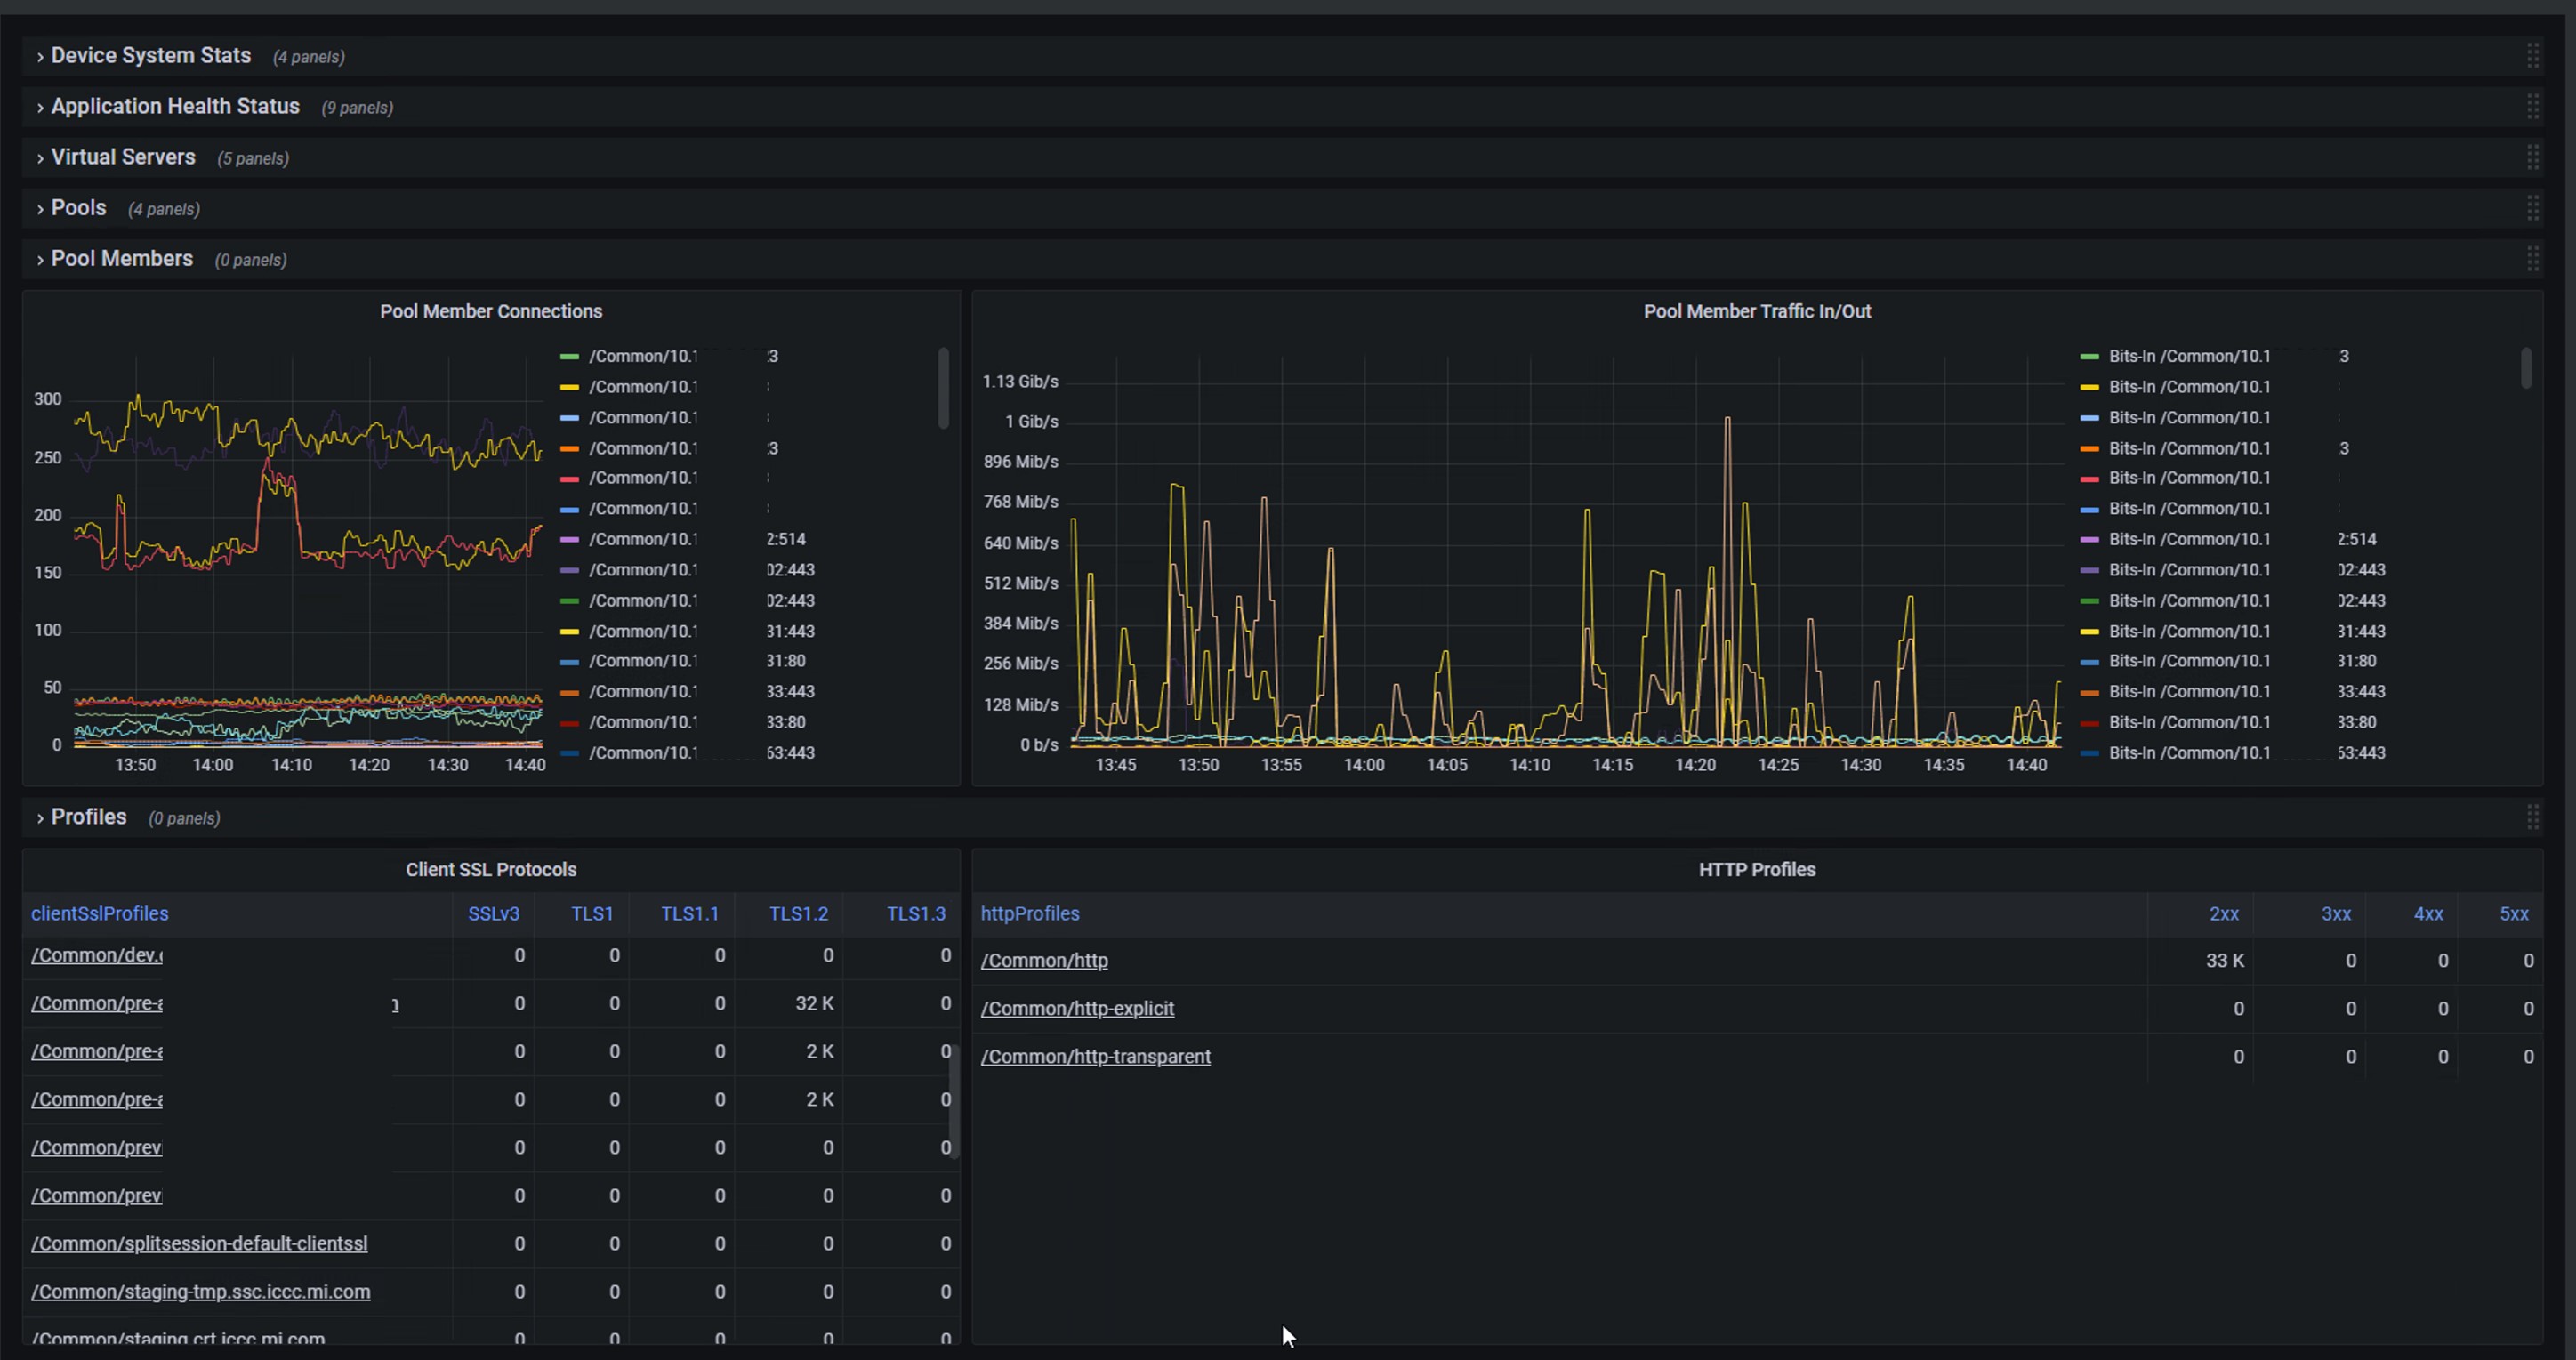This screenshot has height=1360, width=2576.
Task: Collapse the Profiles row
Action: point(40,818)
